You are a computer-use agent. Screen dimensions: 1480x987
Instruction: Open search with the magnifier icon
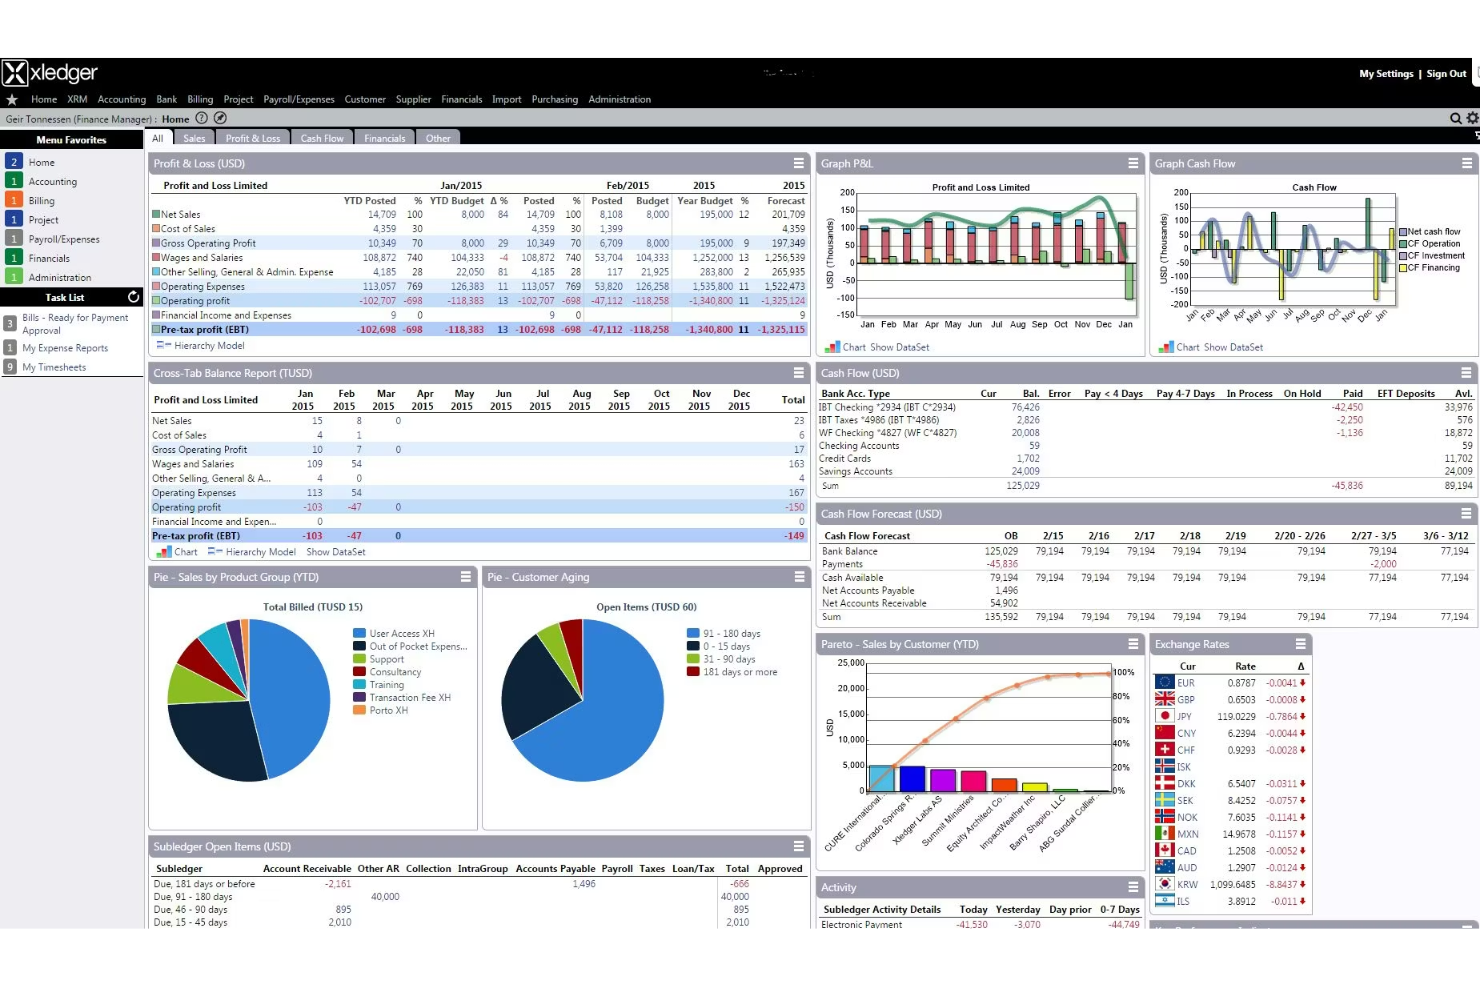pyautogui.click(x=1456, y=118)
